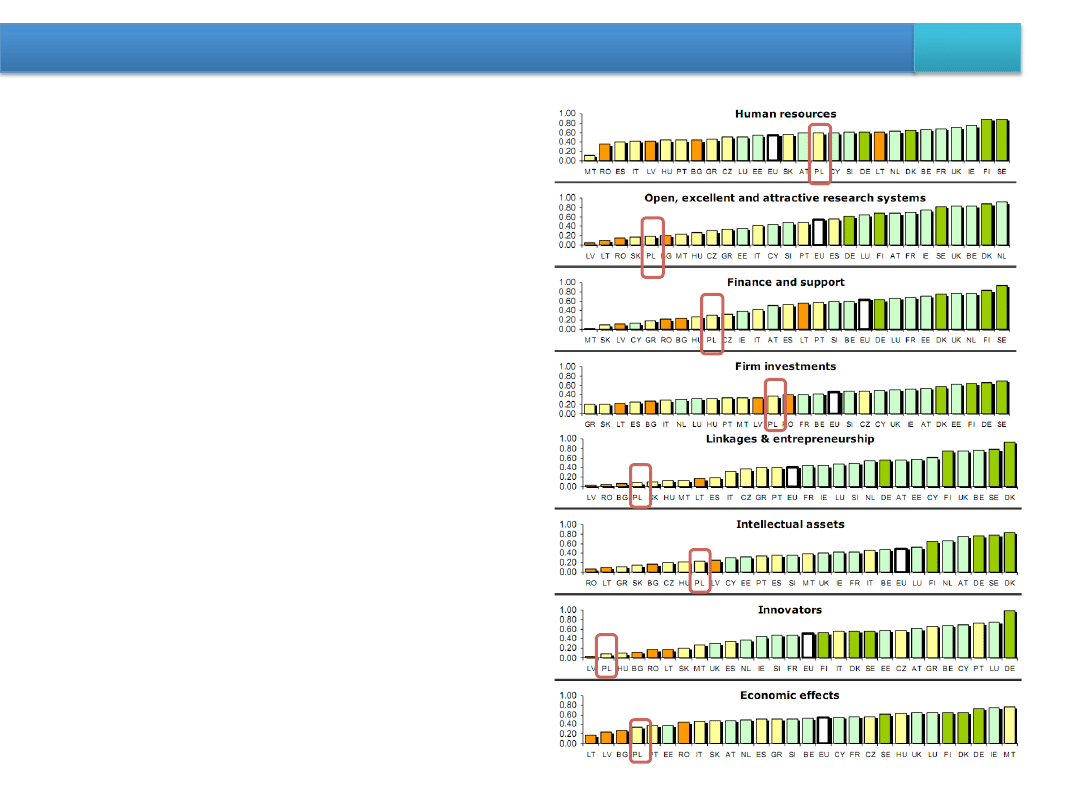Click the white EU bar in Human resources
The height and width of the screenshot is (810, 1080).
pos(773,148)
